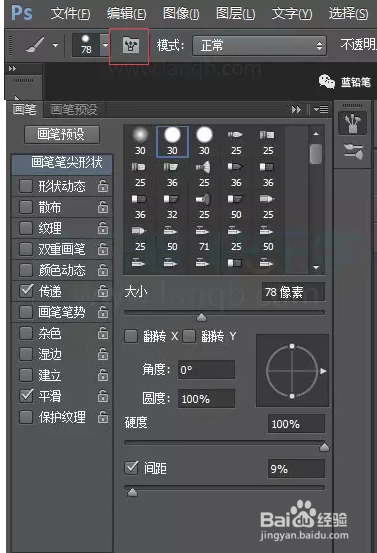
Task: Click the 画笔预设 button
Action: pos(62,134)
